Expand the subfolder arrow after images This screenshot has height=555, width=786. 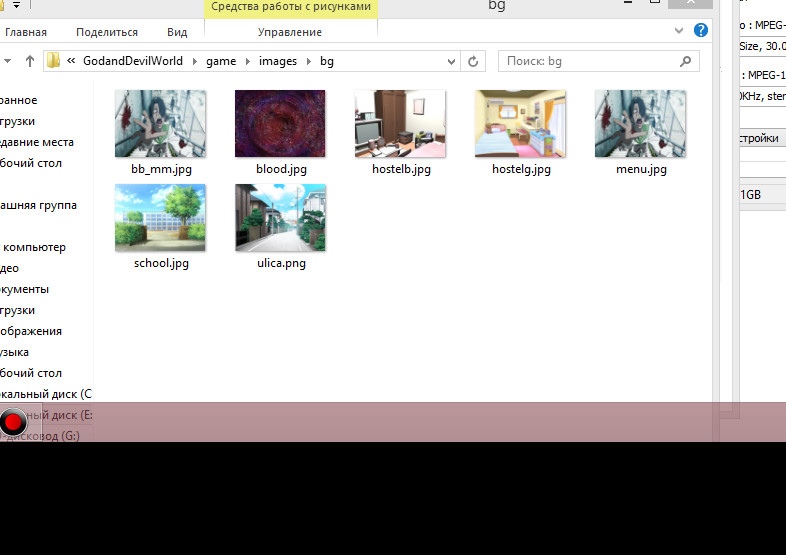[308, 61]
